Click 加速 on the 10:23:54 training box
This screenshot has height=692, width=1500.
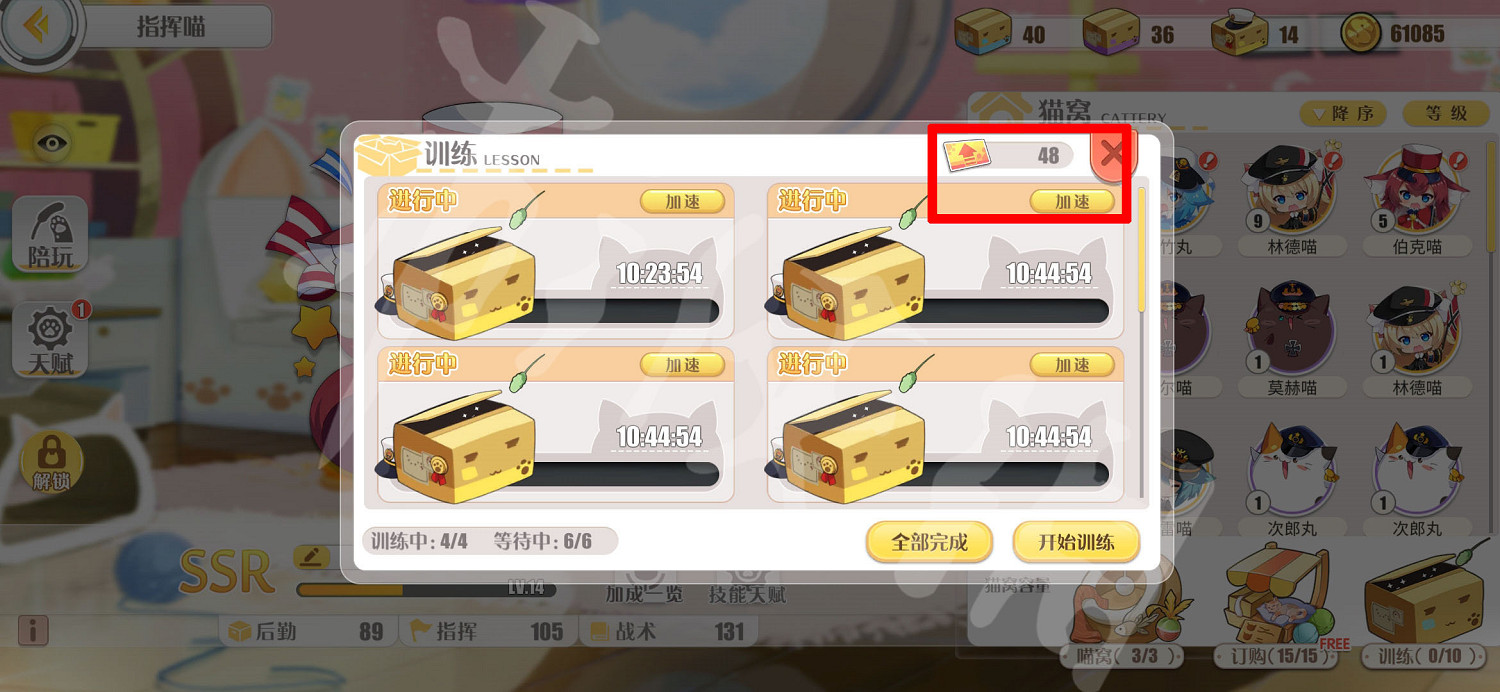pos(684,201)
